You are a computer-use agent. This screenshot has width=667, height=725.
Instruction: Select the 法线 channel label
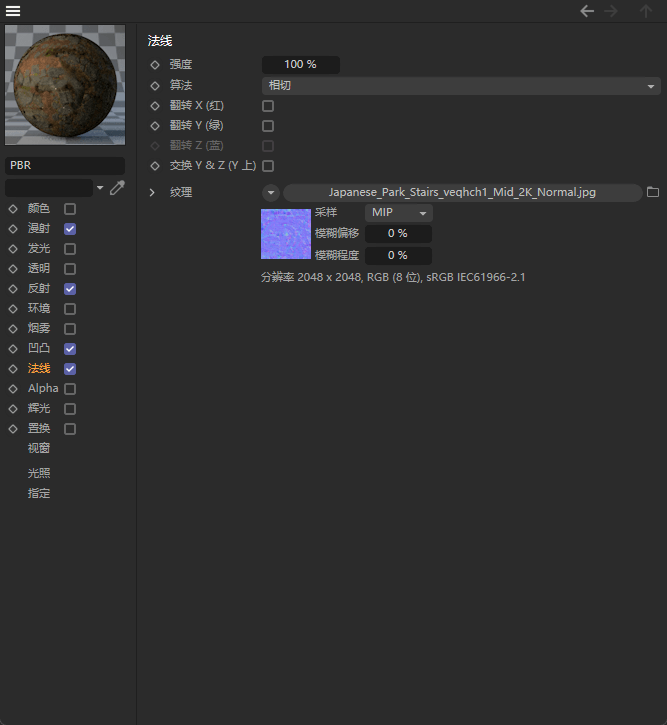(39, 369)
